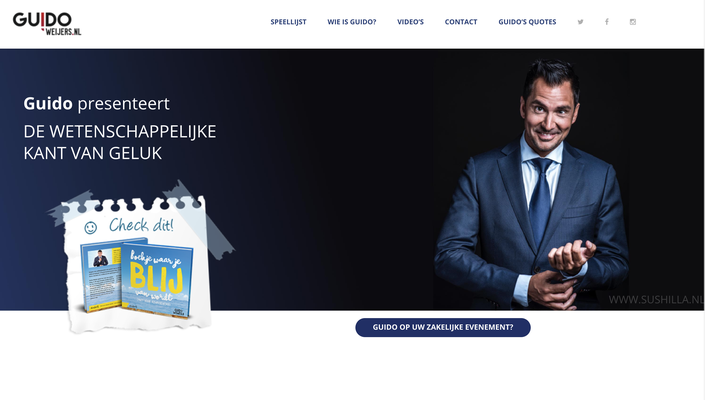The width and height of the screenshot is (705, 400).
Task: Open the Instagram social icon
Action: point(633,22)
